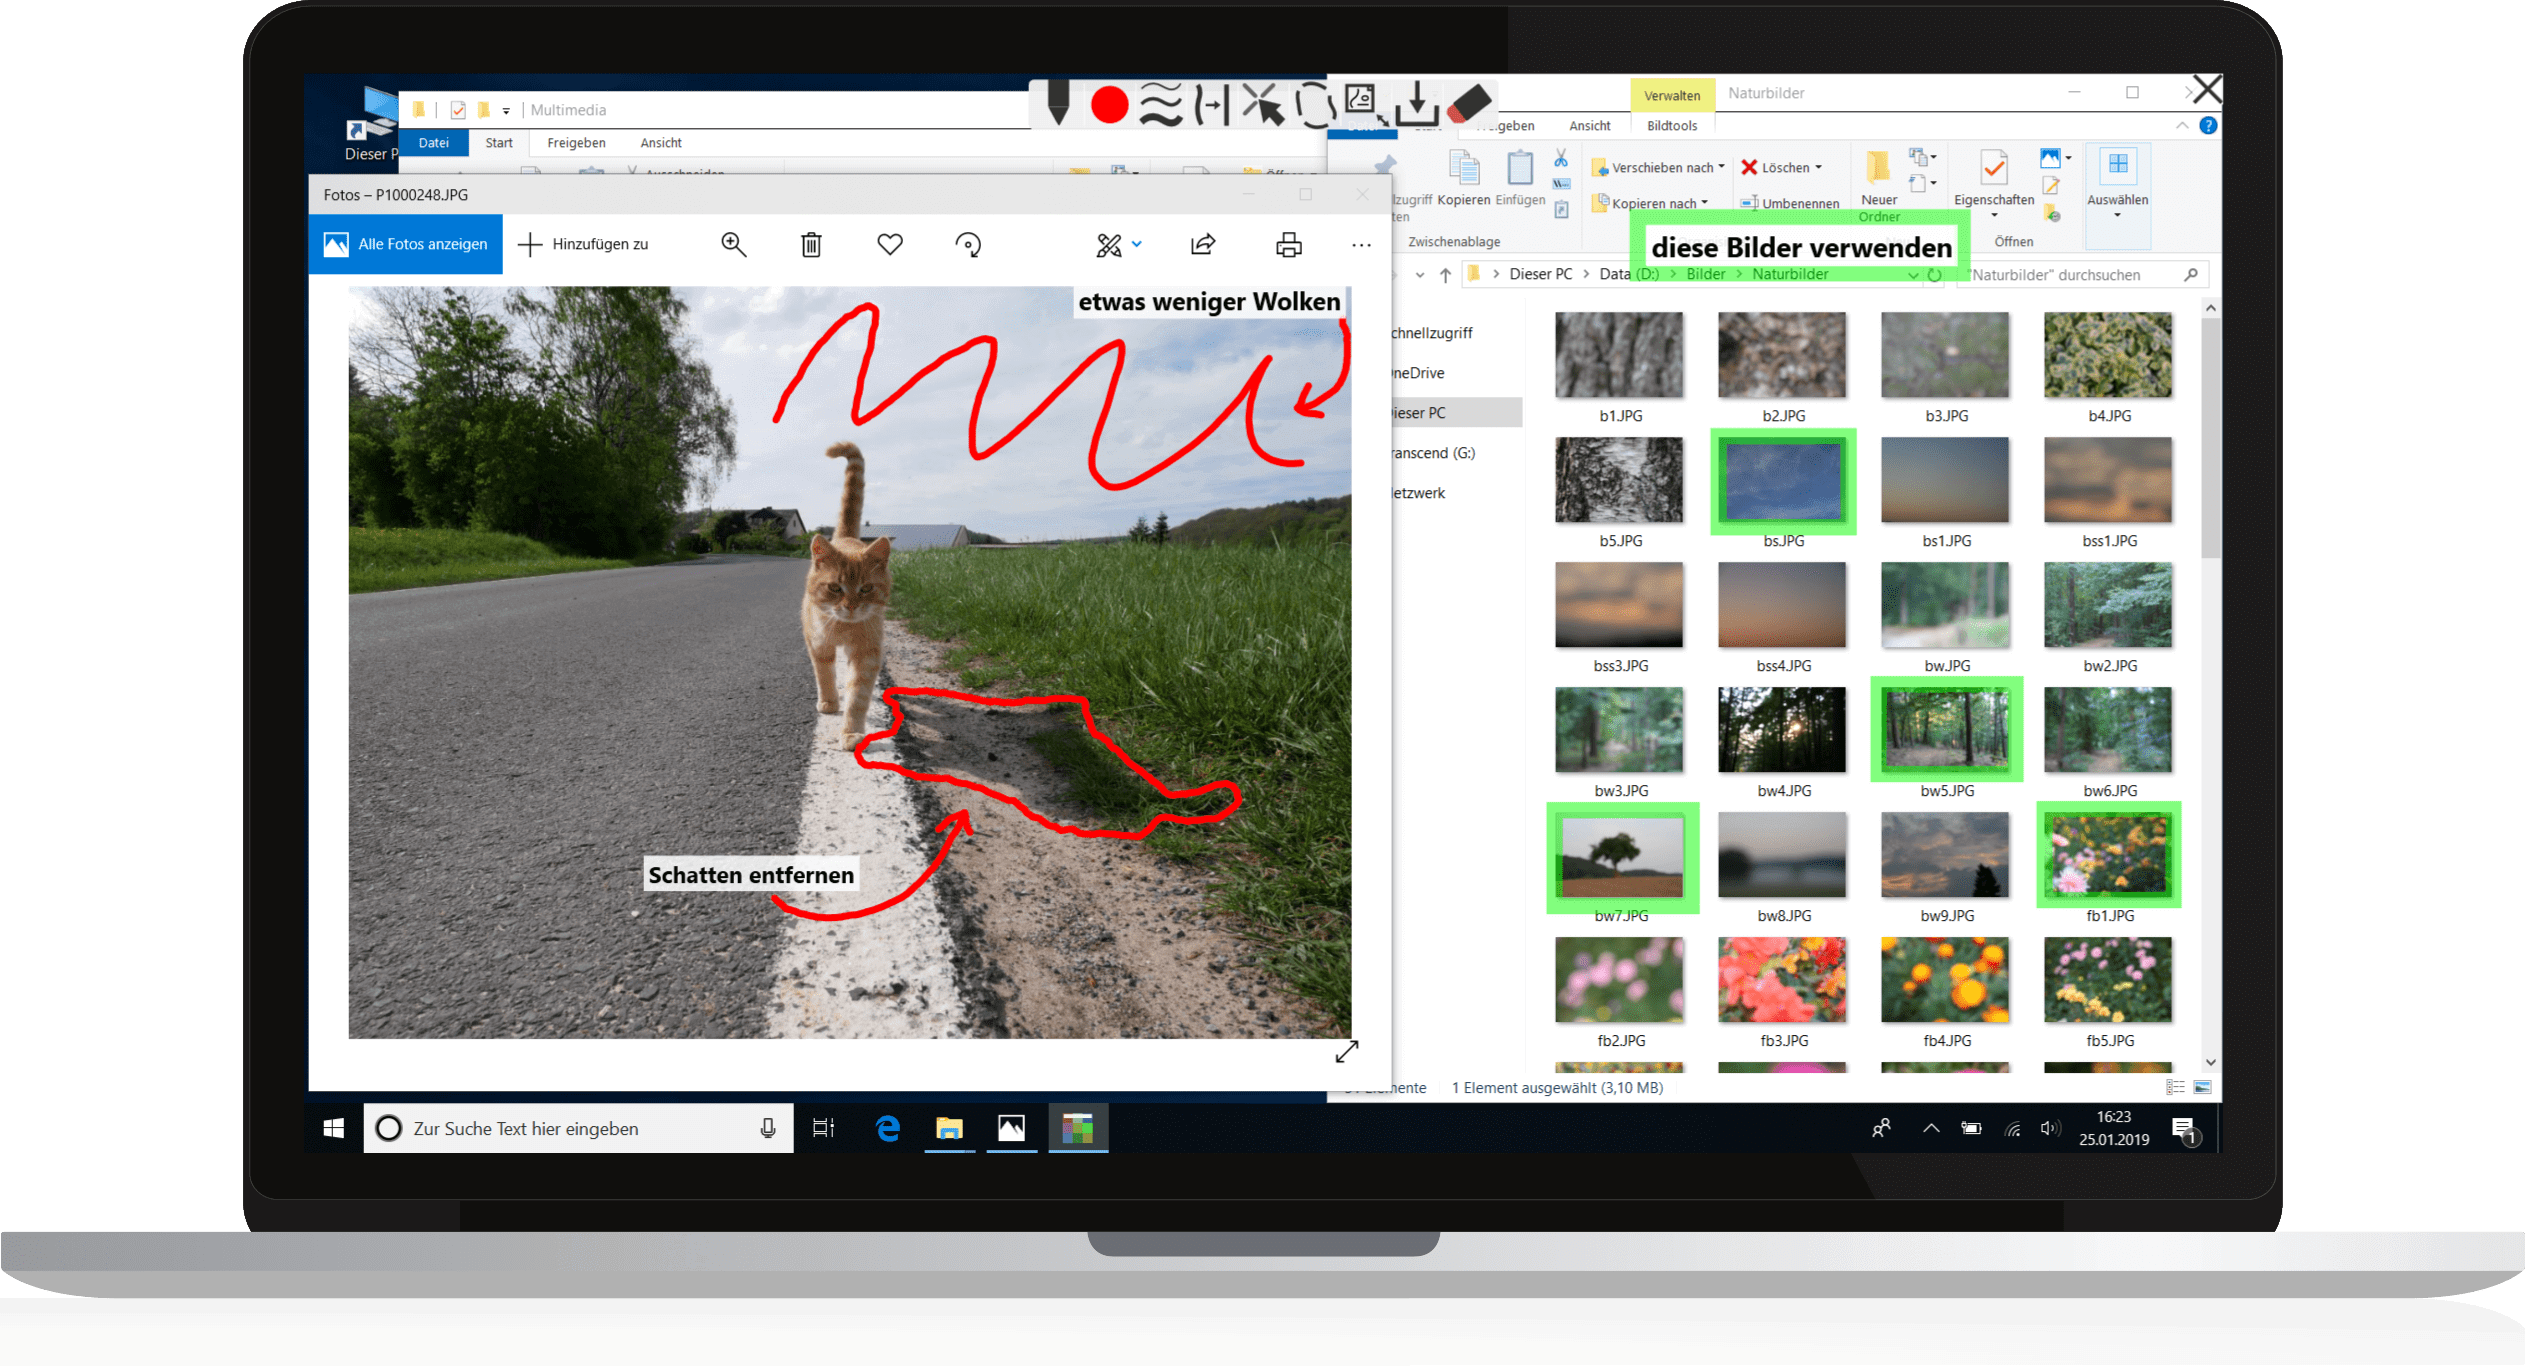Click Hinzufügen zu in Fotos toolbar
The width and height of the screenshot is (2525, 1366).
pos(583,244)
